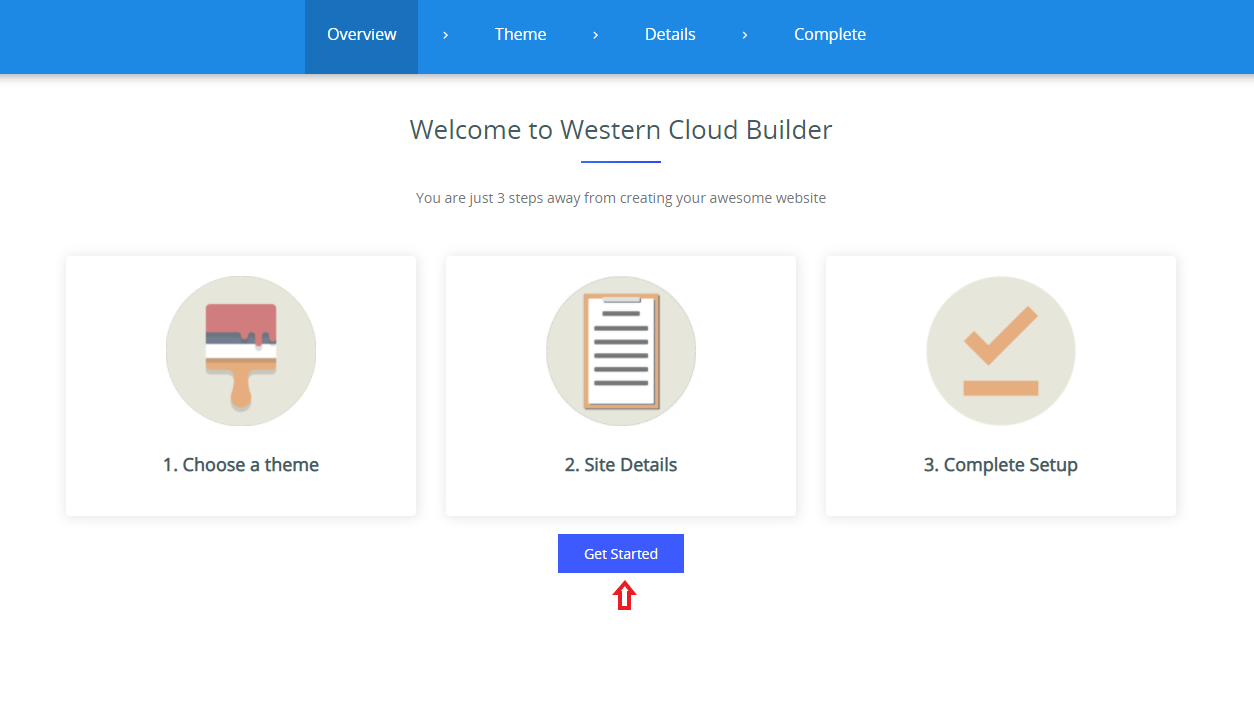
Task: Click the orange bar beneath the checkmark
Action: pos(1001,388)
